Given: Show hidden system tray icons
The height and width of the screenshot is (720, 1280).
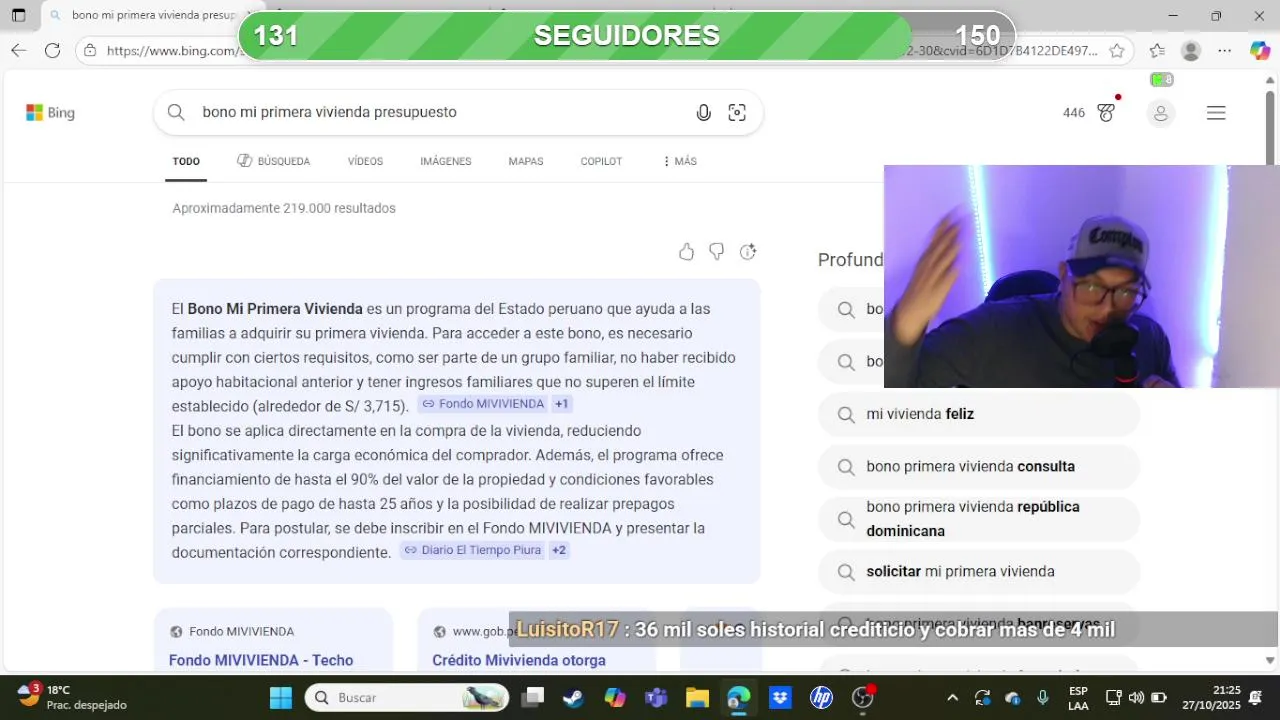Looking at the screenshot, I should (952, 697).
